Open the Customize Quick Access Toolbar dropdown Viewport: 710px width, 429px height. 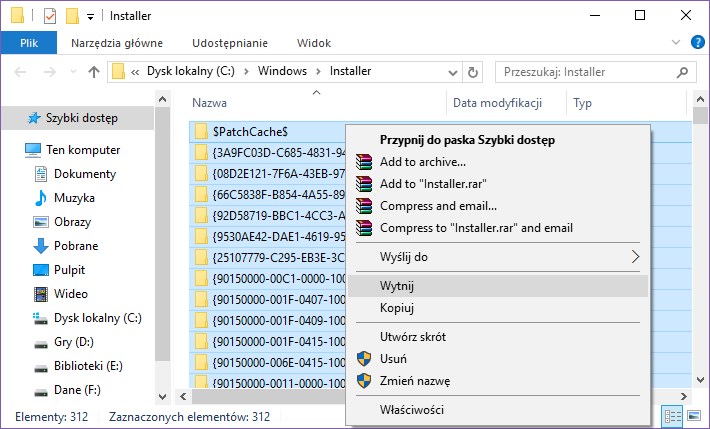[91, 17]
